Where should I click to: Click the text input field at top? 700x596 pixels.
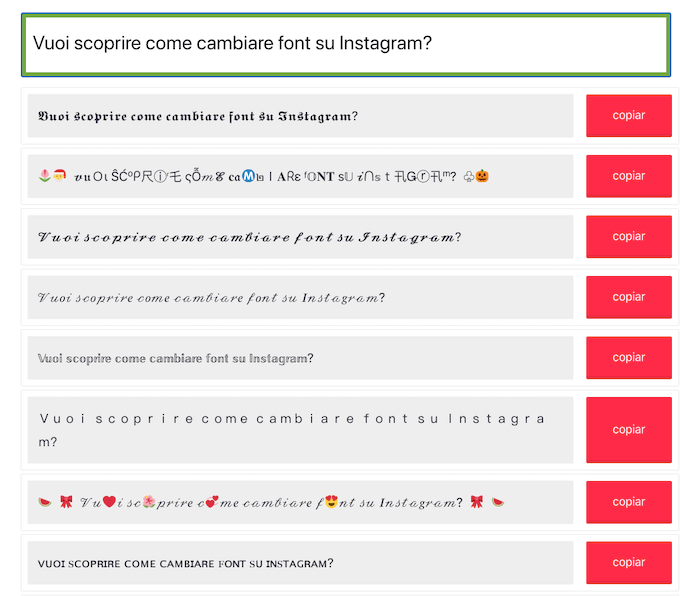pos(345,45)
